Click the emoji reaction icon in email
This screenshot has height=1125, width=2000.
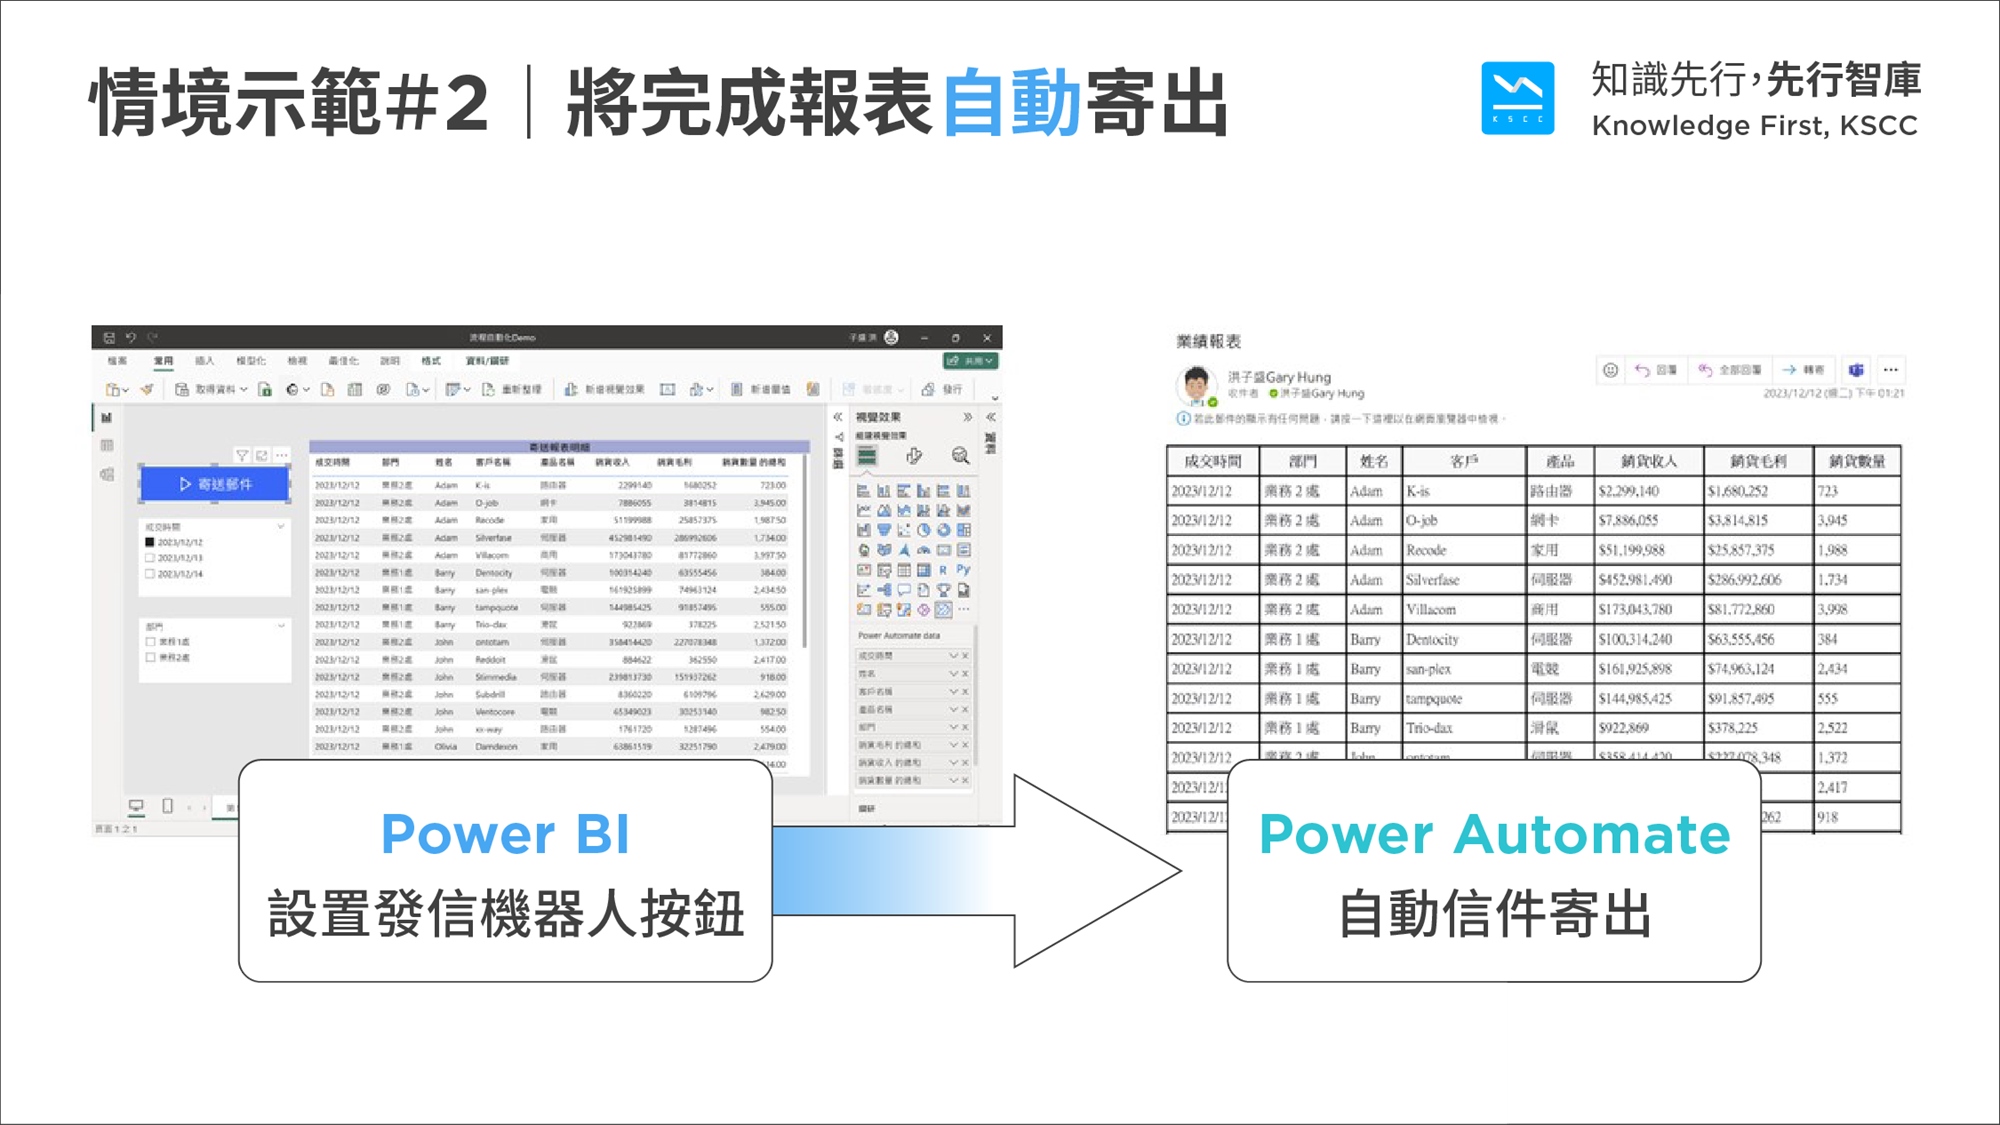click(1610, 370)
